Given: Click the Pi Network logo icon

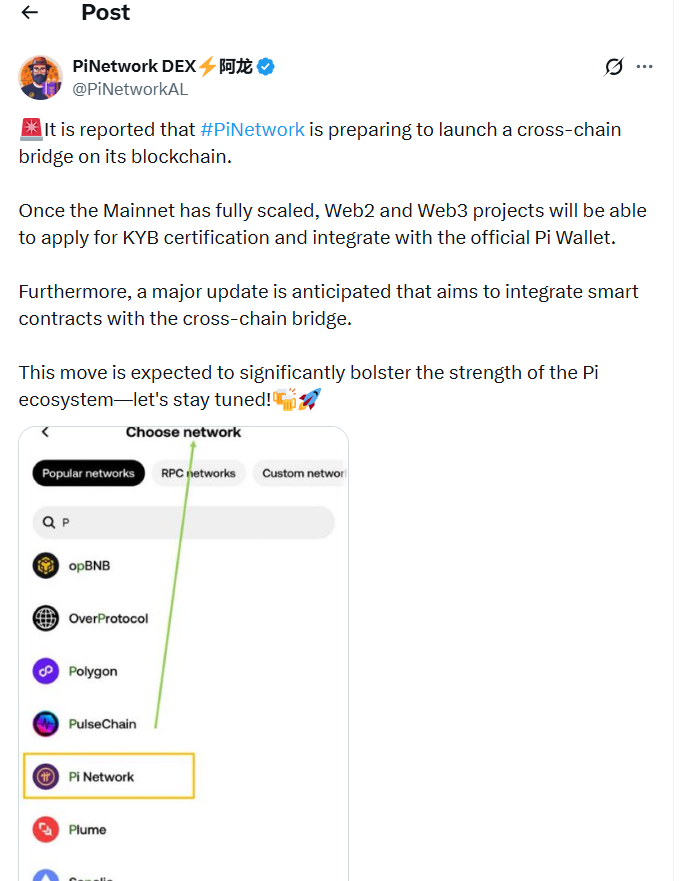Looking at the screenshot, I should (44, 776).
